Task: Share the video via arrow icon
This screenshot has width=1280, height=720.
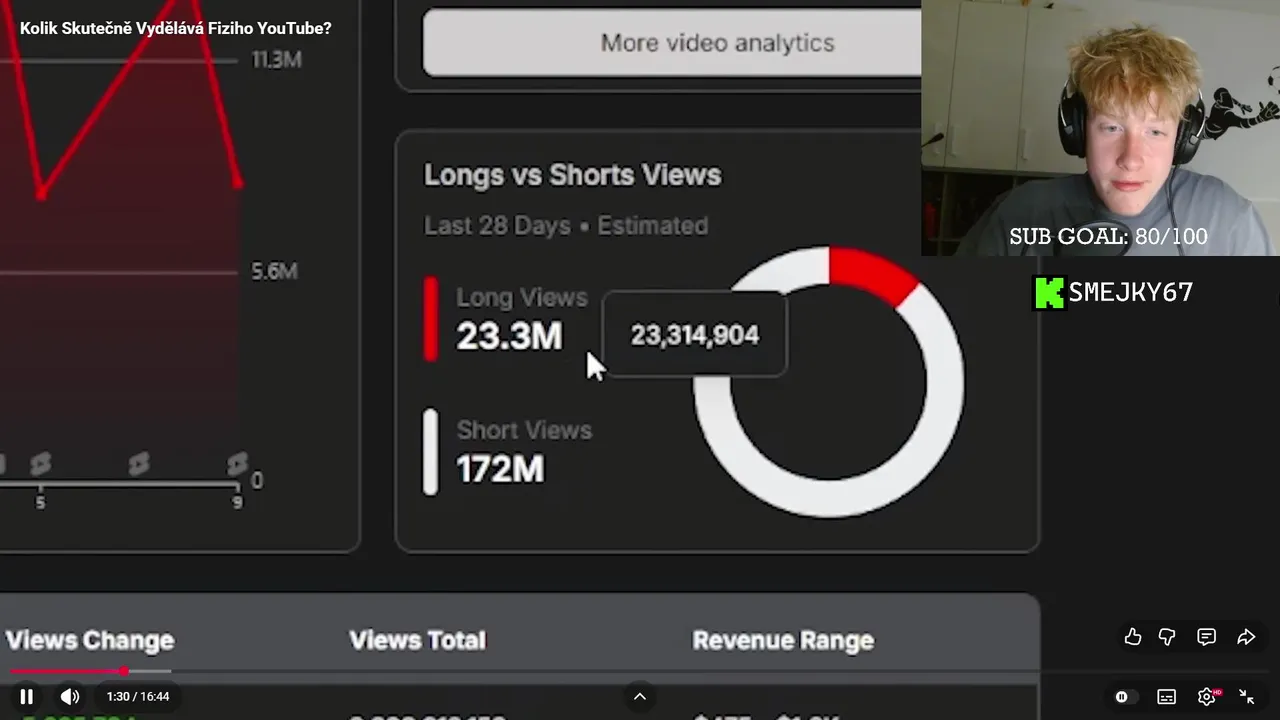Action: tap(1246, 637)
